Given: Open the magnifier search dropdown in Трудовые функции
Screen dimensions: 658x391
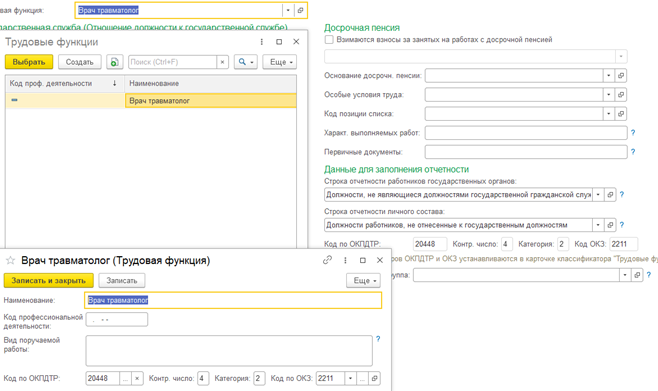Looking at the screenshot, I should pos(245,62).
